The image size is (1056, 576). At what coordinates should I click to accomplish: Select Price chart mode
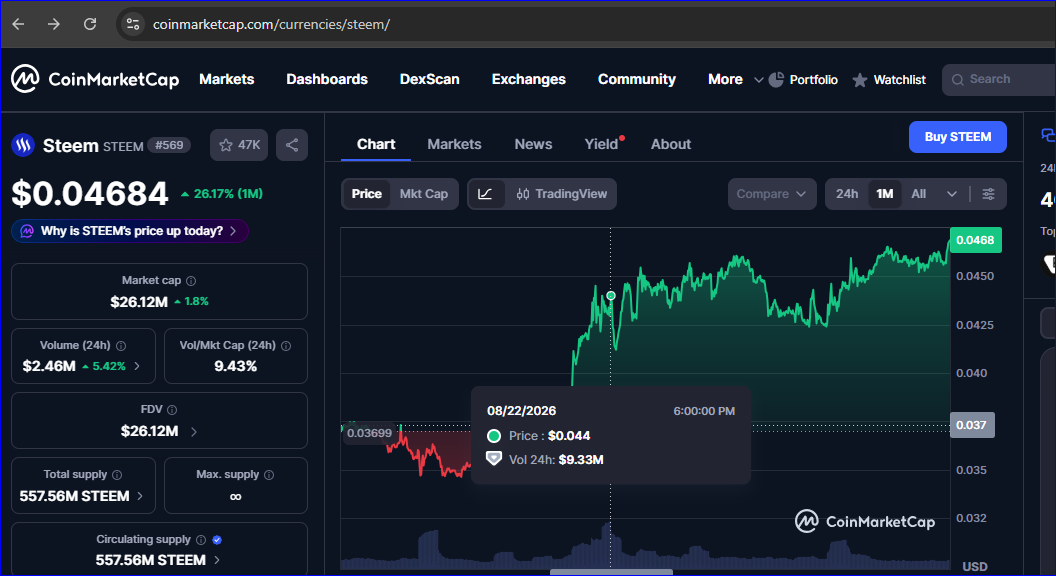(366, 194)
